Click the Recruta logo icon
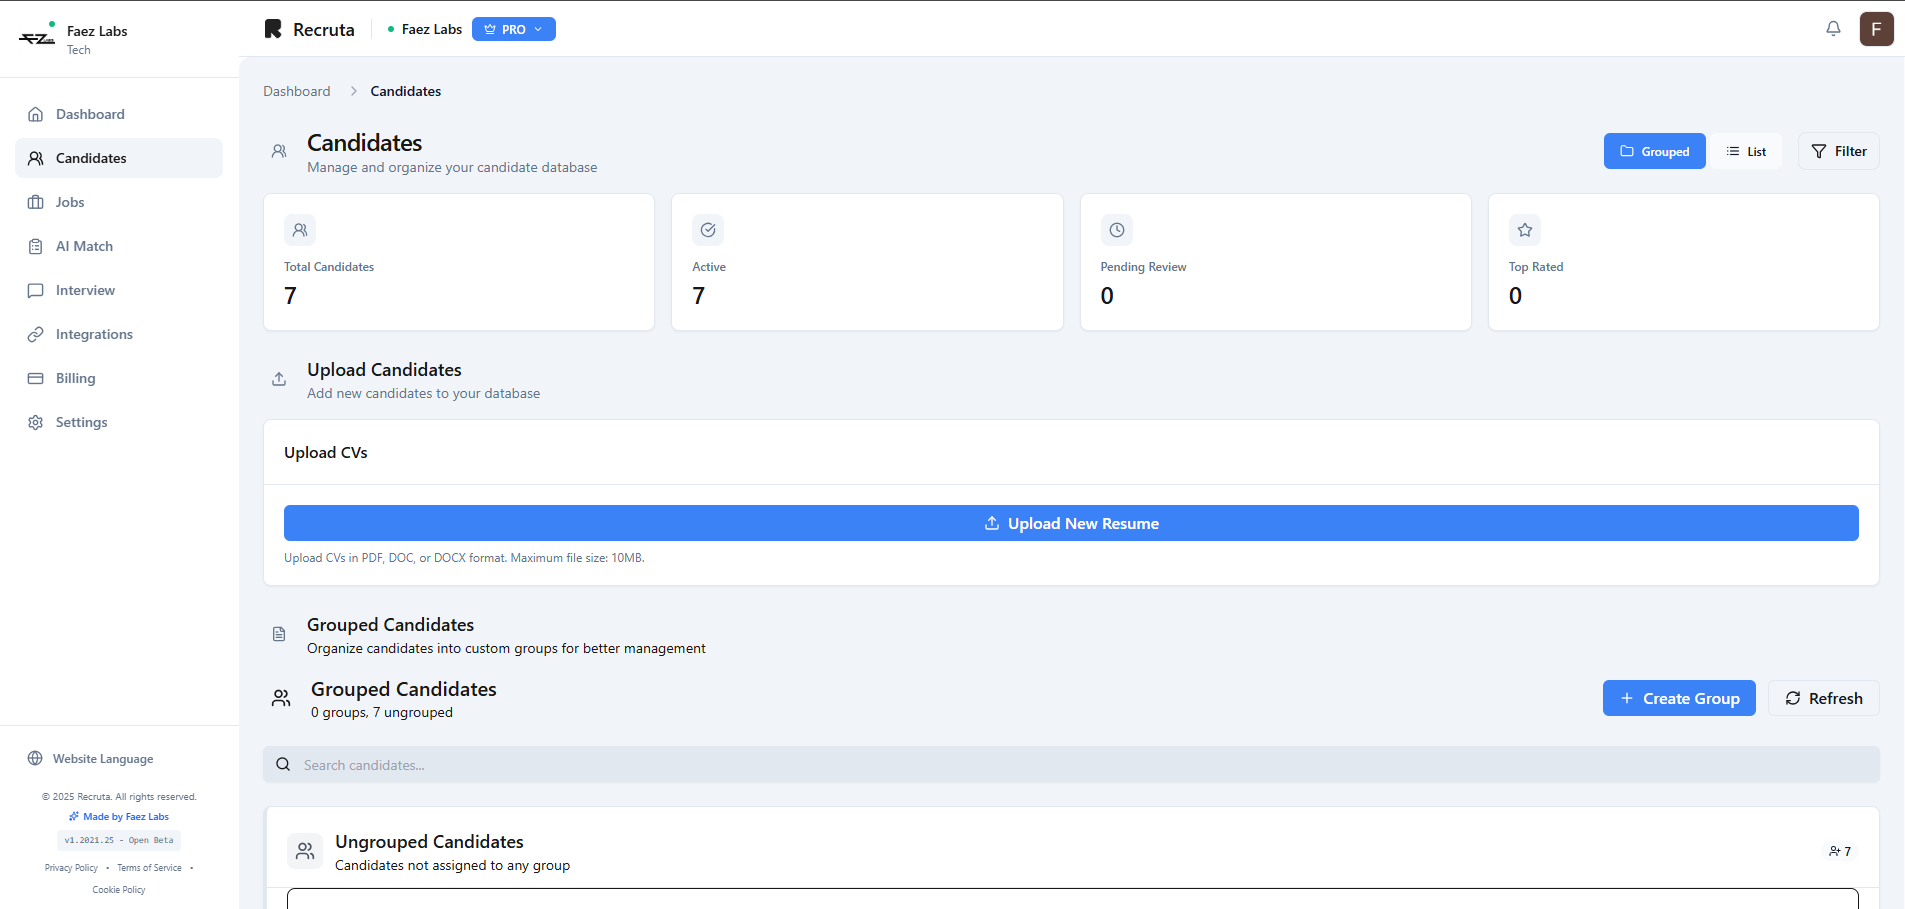 click(x=273, y=28)
